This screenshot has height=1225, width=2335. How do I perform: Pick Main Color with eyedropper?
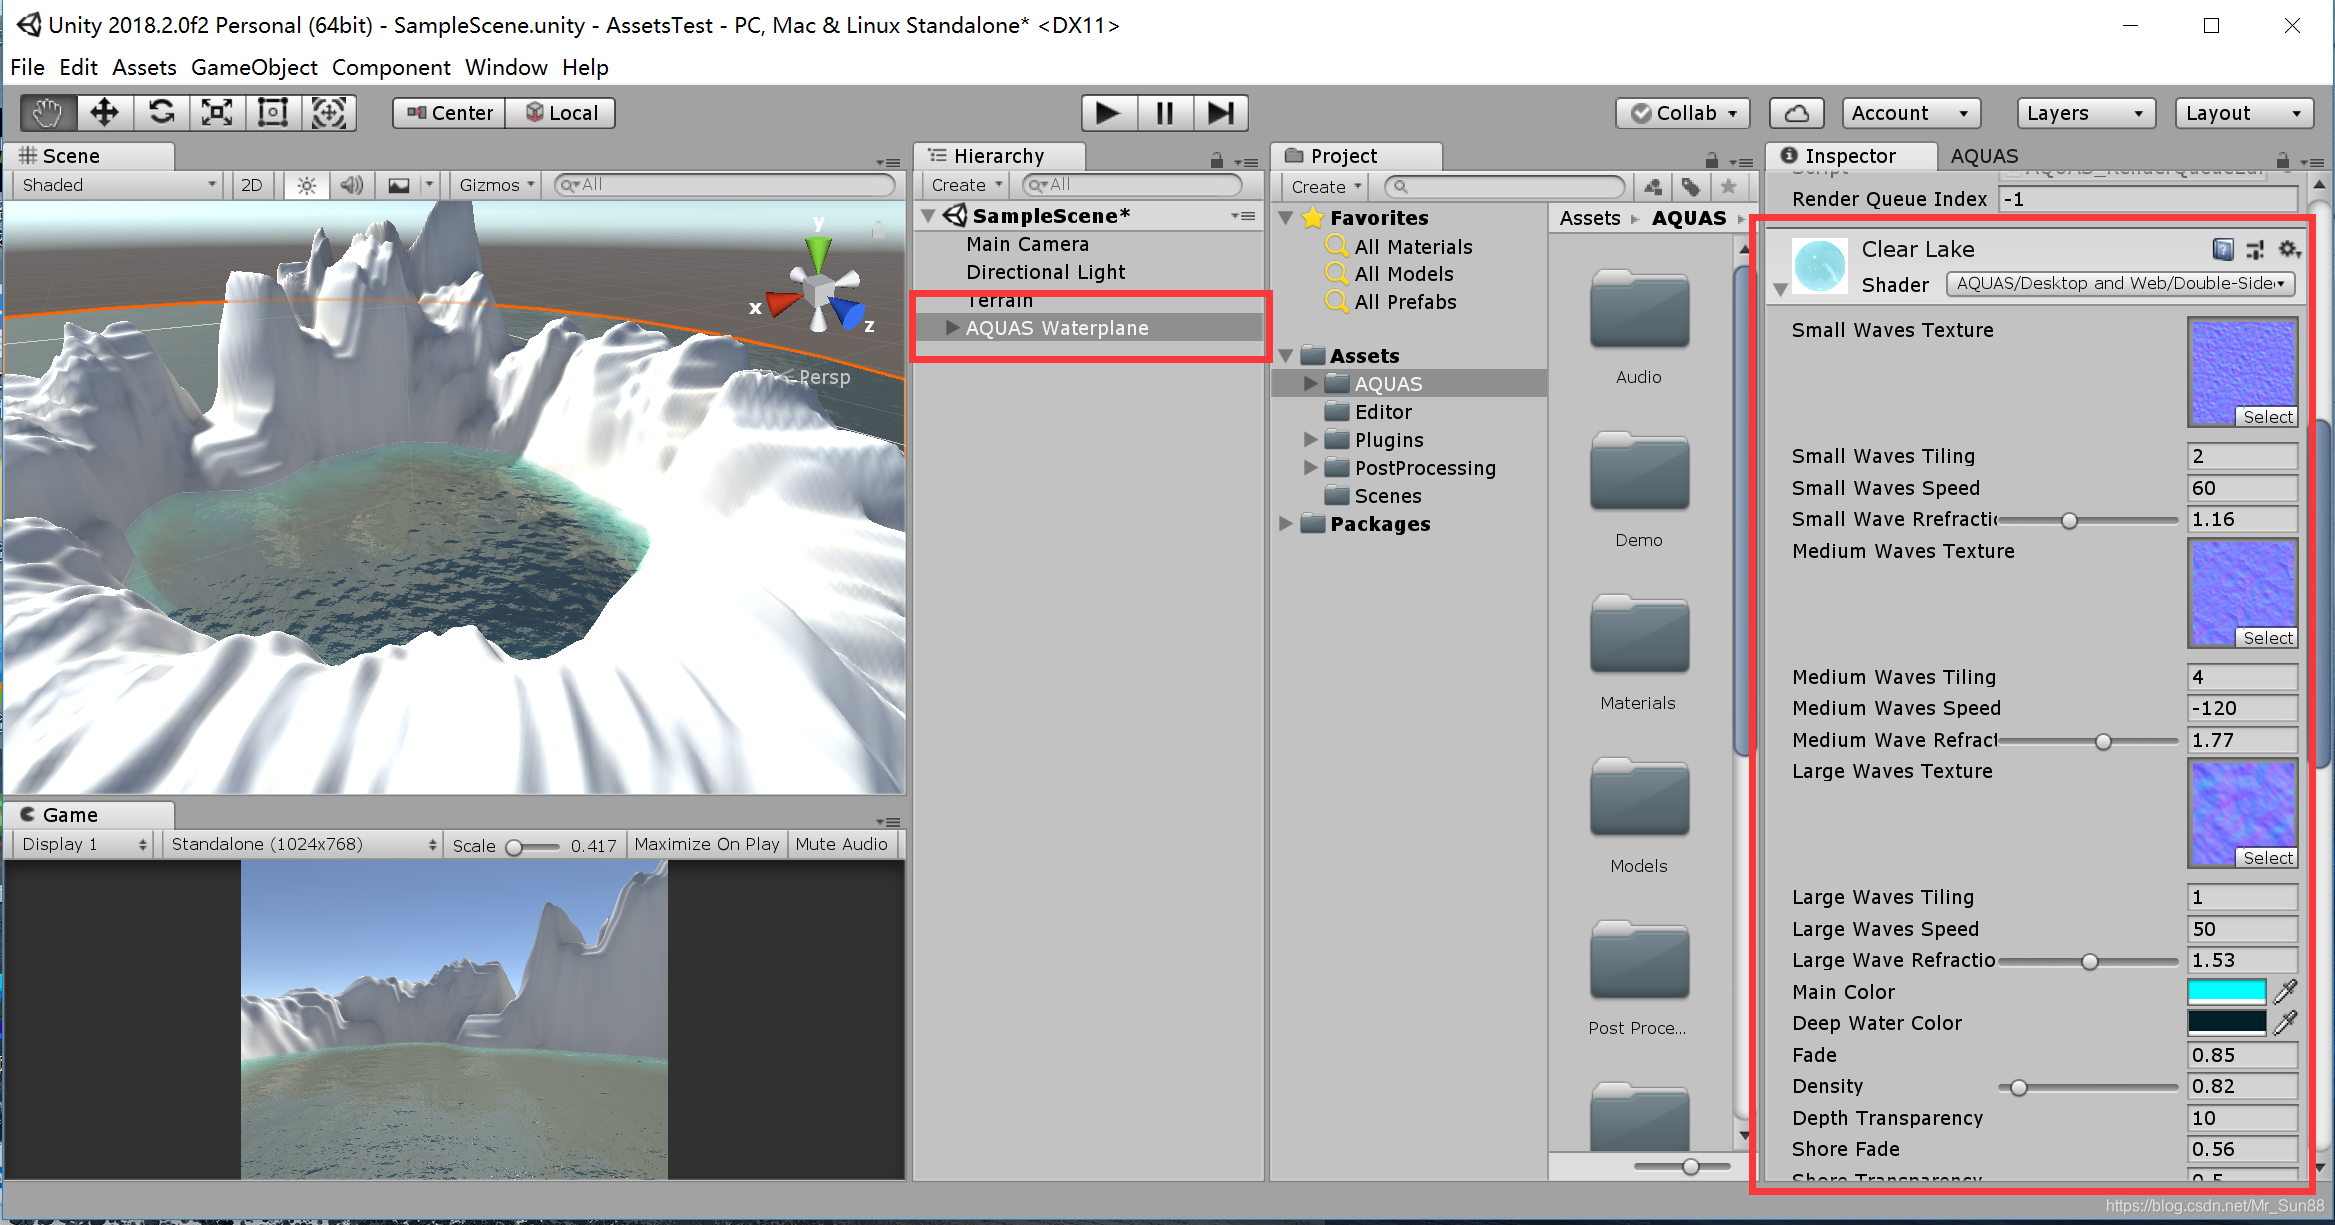(x=2285, y=992)
